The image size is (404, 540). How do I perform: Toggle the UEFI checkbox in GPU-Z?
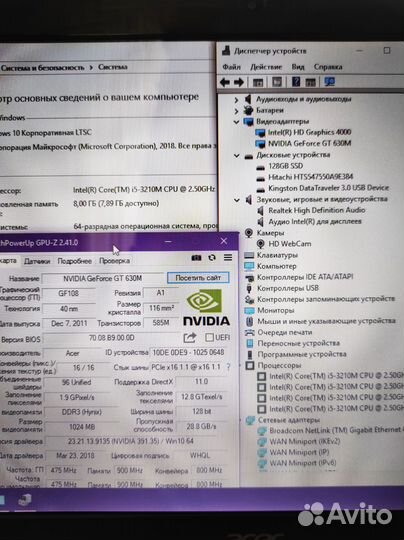(x=209, y=337)
